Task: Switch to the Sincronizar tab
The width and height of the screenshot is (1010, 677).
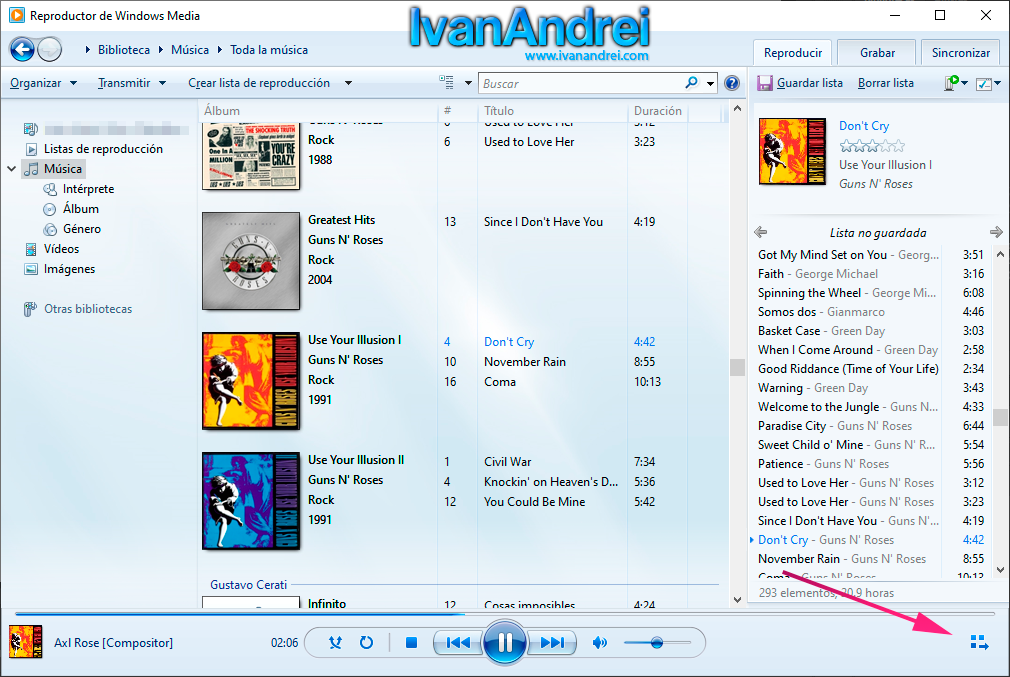Action: [x=960, y=53]
